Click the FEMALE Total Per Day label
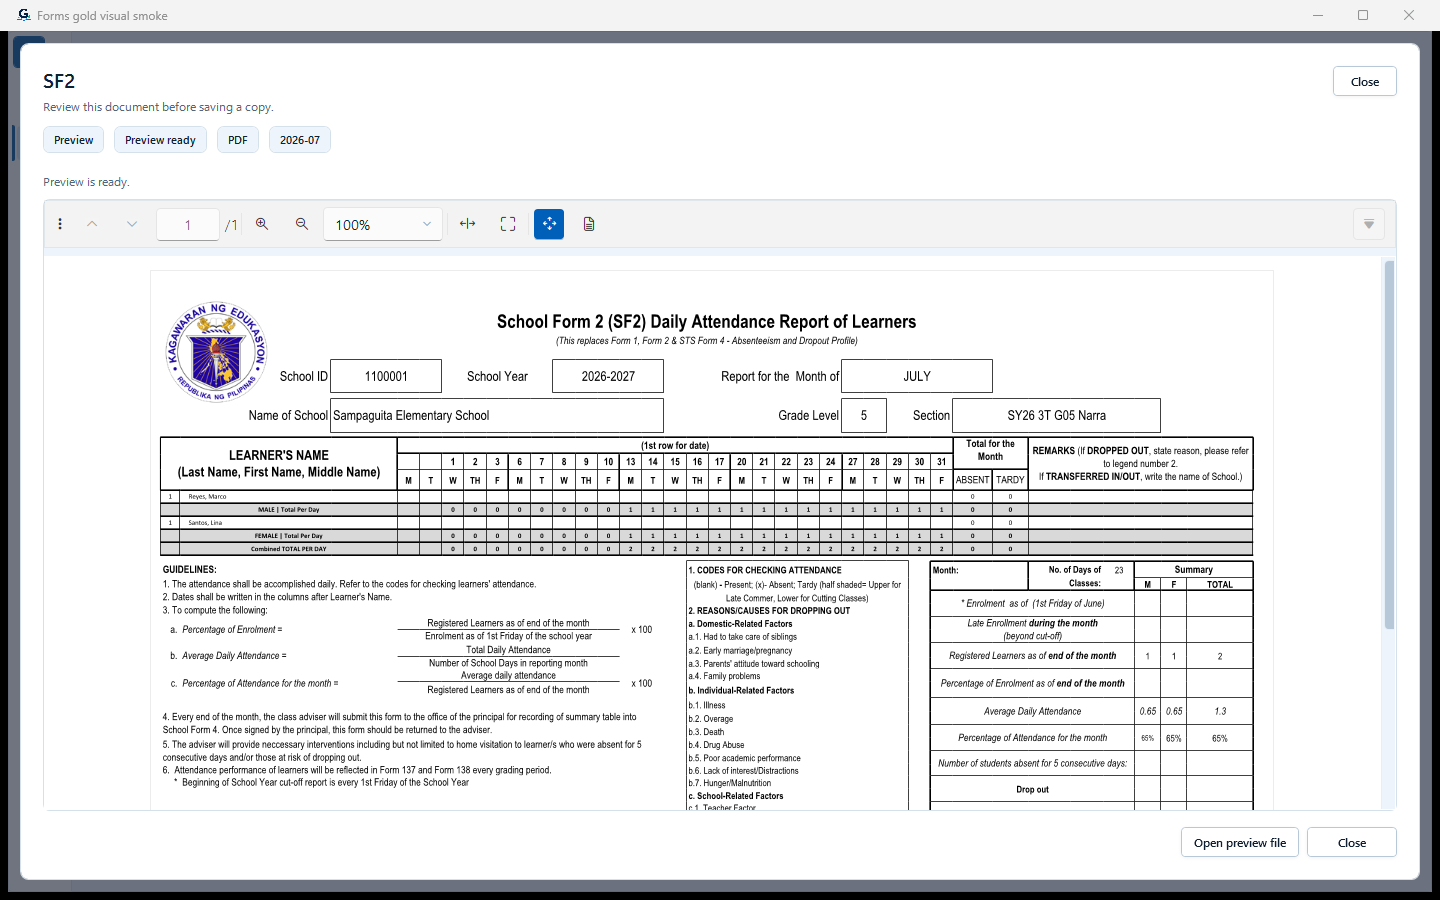 (x=288, y=536)
